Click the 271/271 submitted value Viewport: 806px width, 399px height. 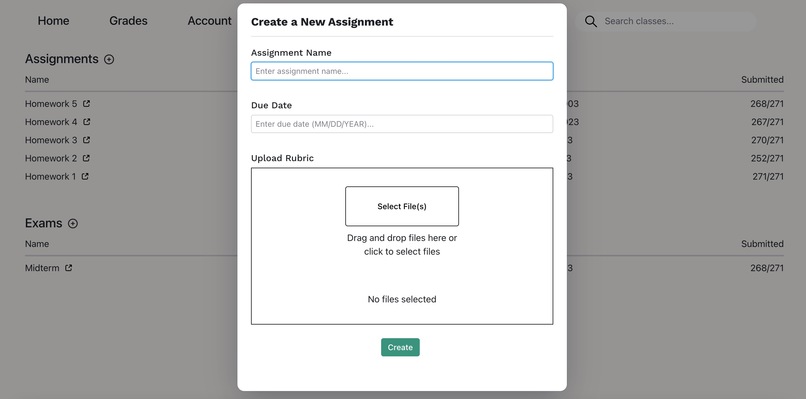coord(768,176)
